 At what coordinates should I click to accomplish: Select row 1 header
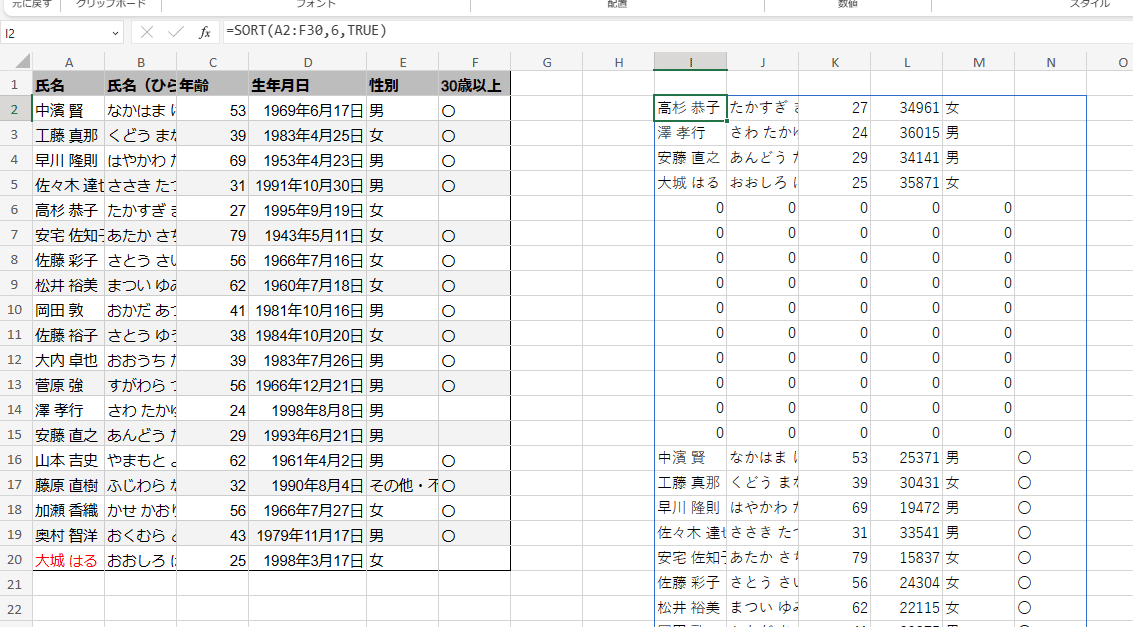click(x=15, y=85)
